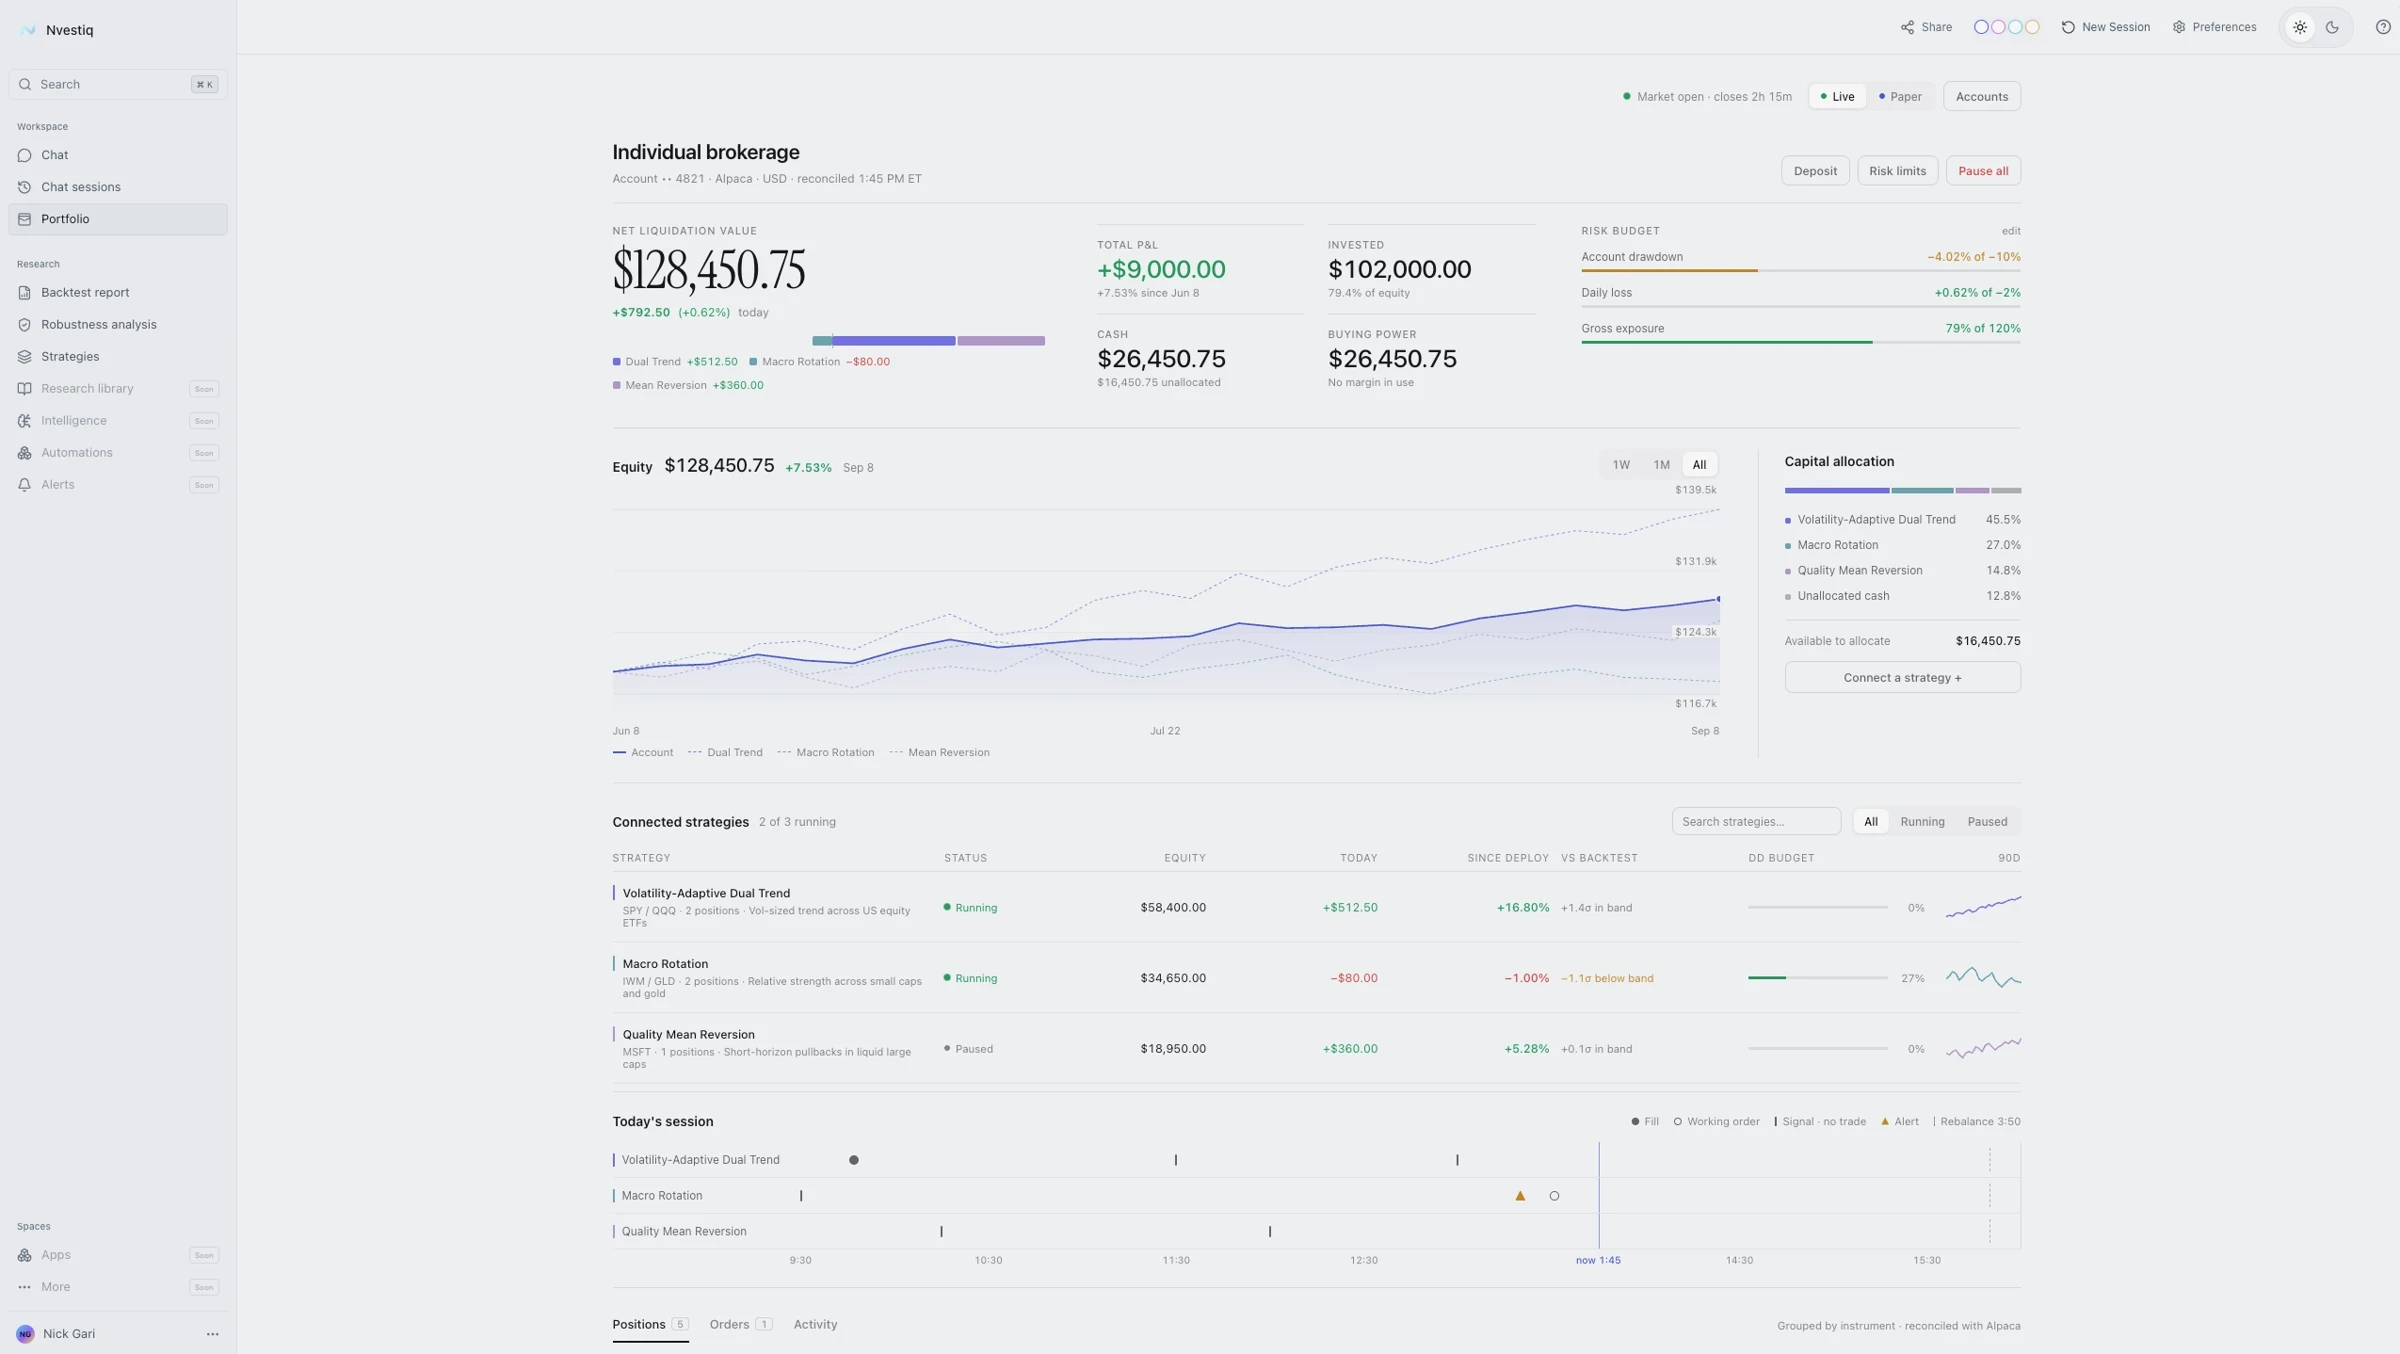The height and width of the screenshot is (1354, 2400).
Task: Open the Orders tab
Action: coord(740,1325)
